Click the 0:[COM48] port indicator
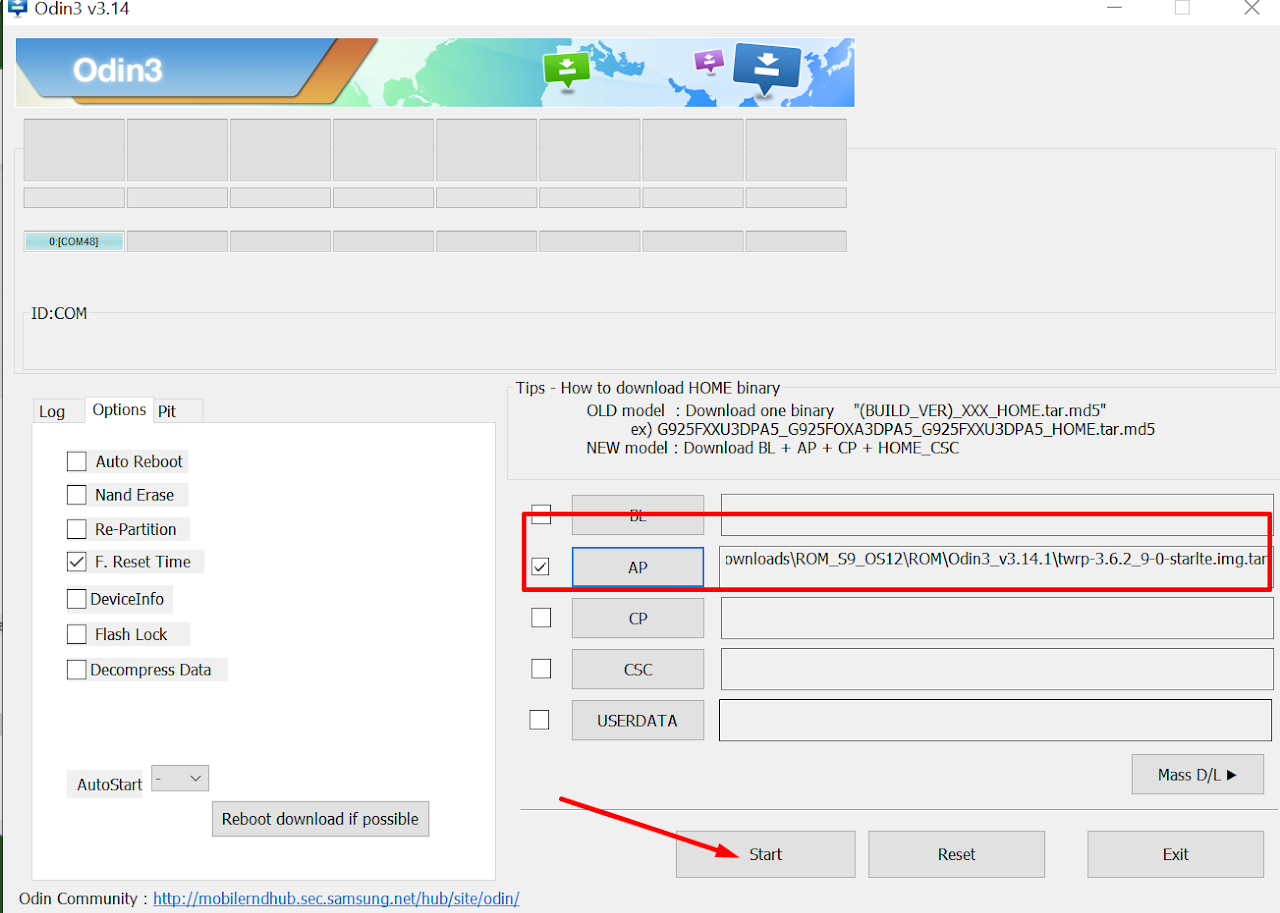 74,241
